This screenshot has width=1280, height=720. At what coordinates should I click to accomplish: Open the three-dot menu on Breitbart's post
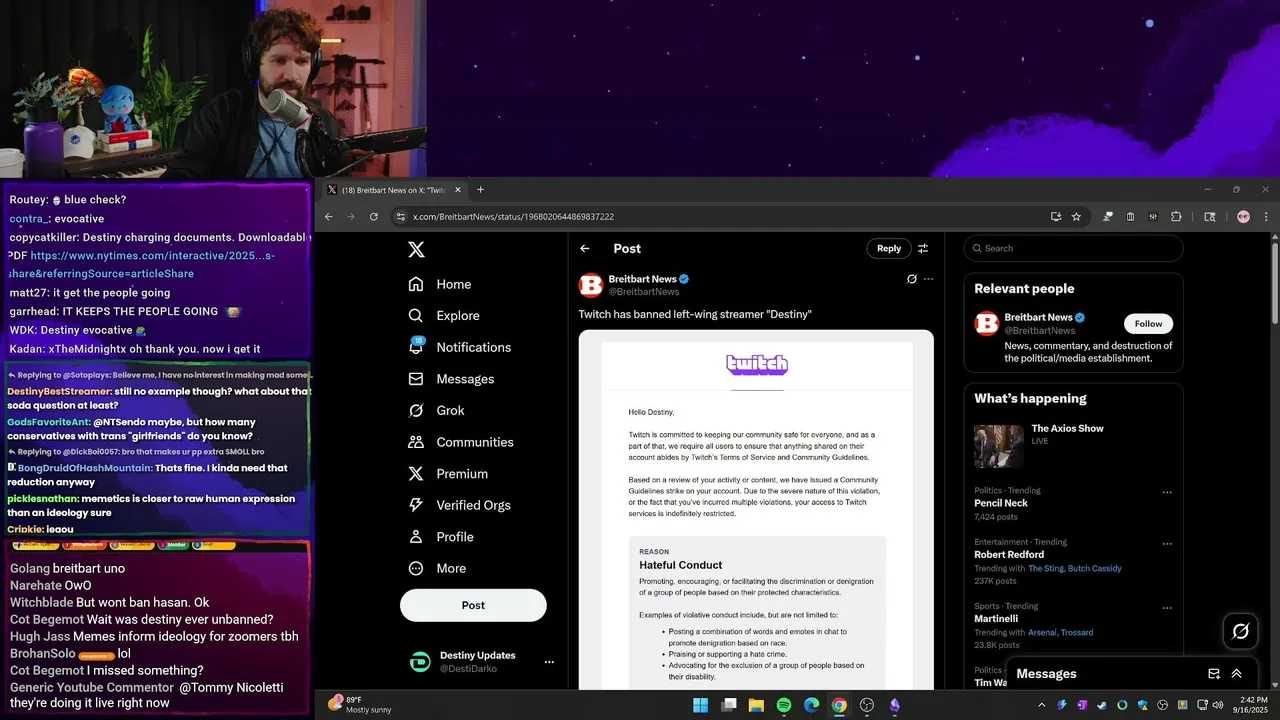[x=928, y=279]
